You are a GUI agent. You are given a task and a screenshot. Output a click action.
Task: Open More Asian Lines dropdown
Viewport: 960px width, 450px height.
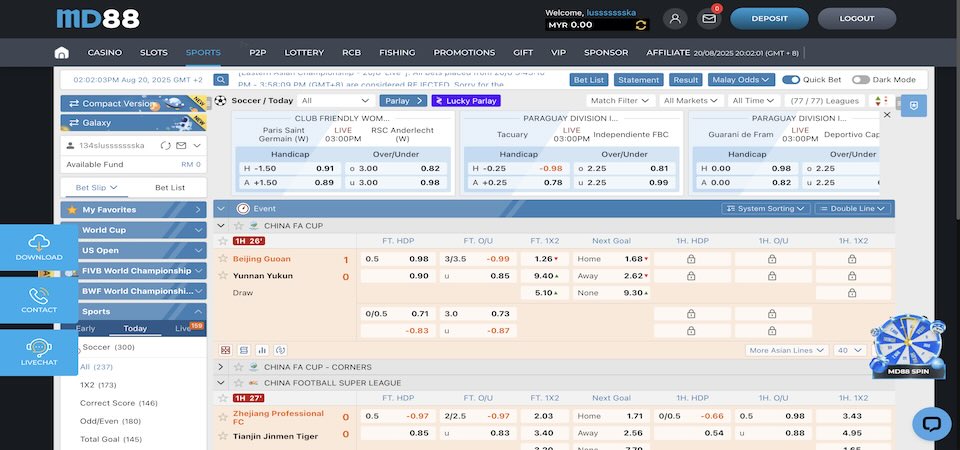click(x=787, y=350)
